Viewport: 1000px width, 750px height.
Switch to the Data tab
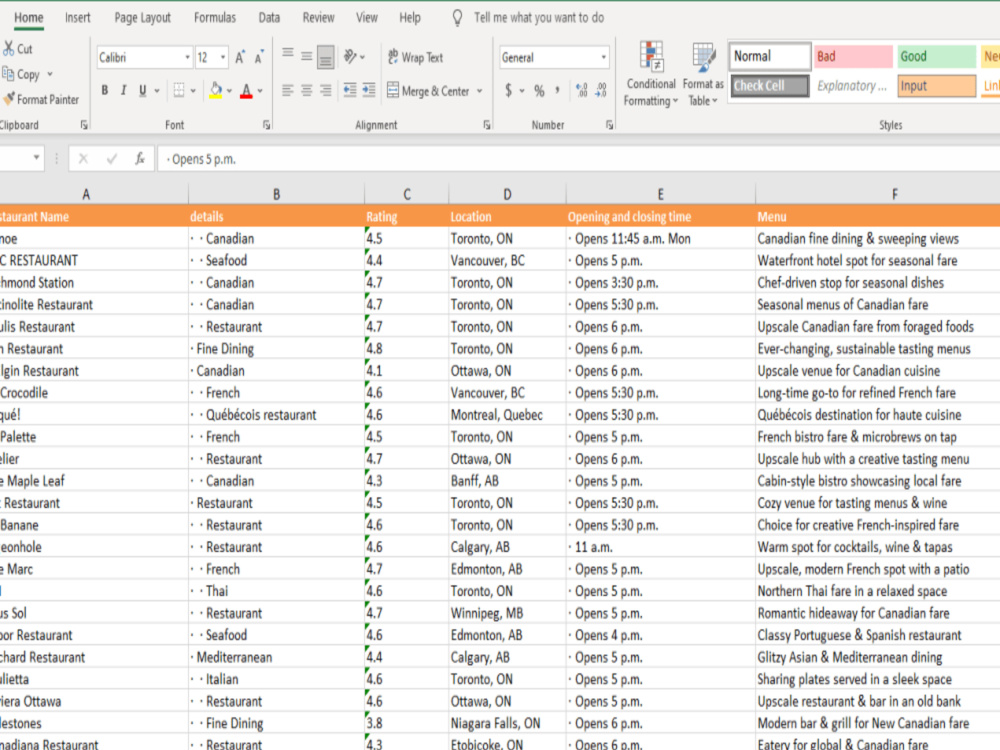(269, 18)
